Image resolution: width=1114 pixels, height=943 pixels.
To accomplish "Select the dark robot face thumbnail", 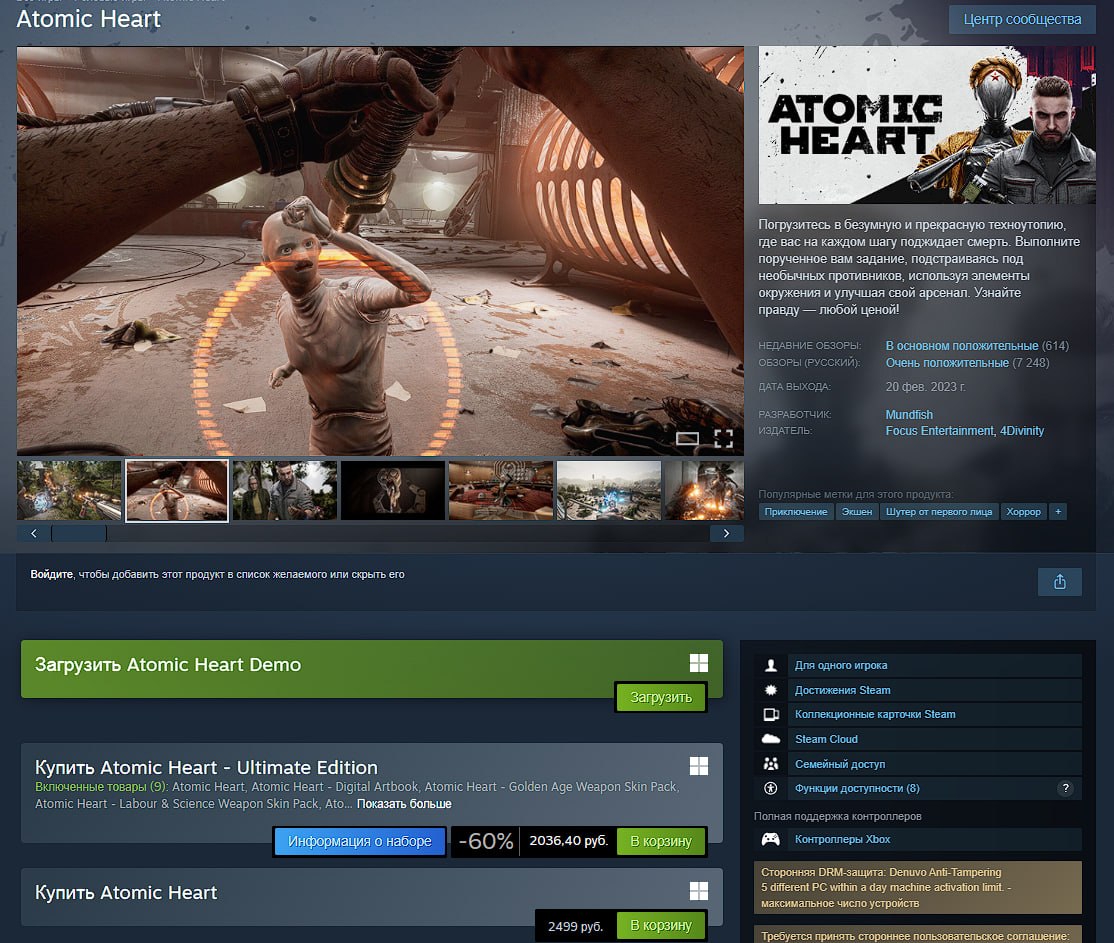I will pos(393,490).
